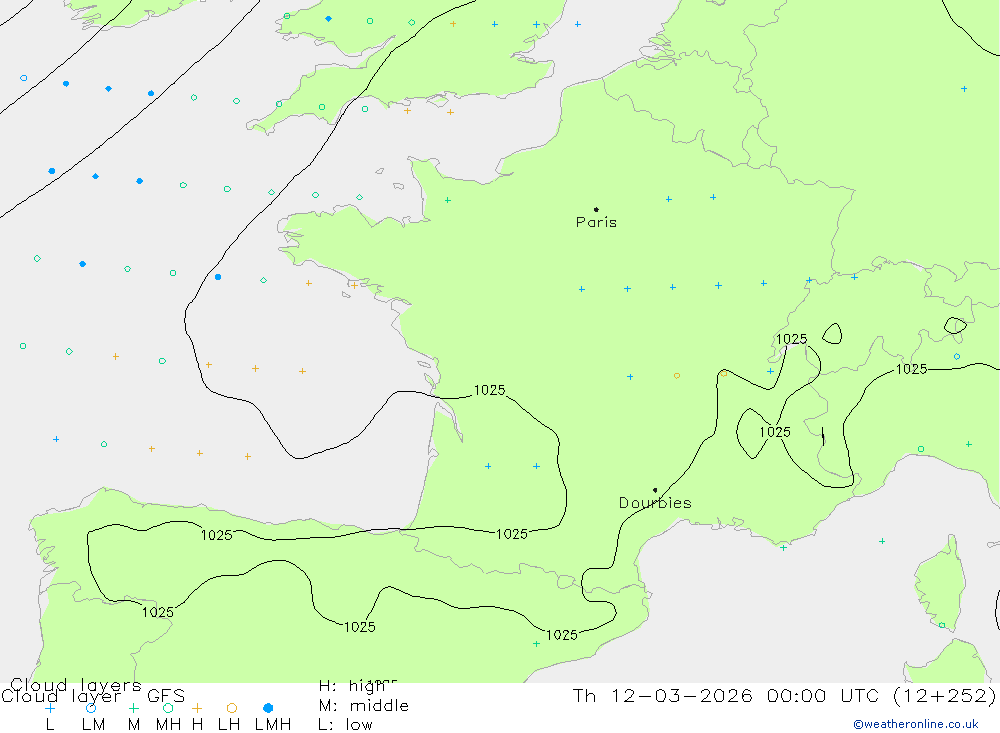Select the Paris city label
This screenshot has height=733, width=1000.
pos(596,222)
